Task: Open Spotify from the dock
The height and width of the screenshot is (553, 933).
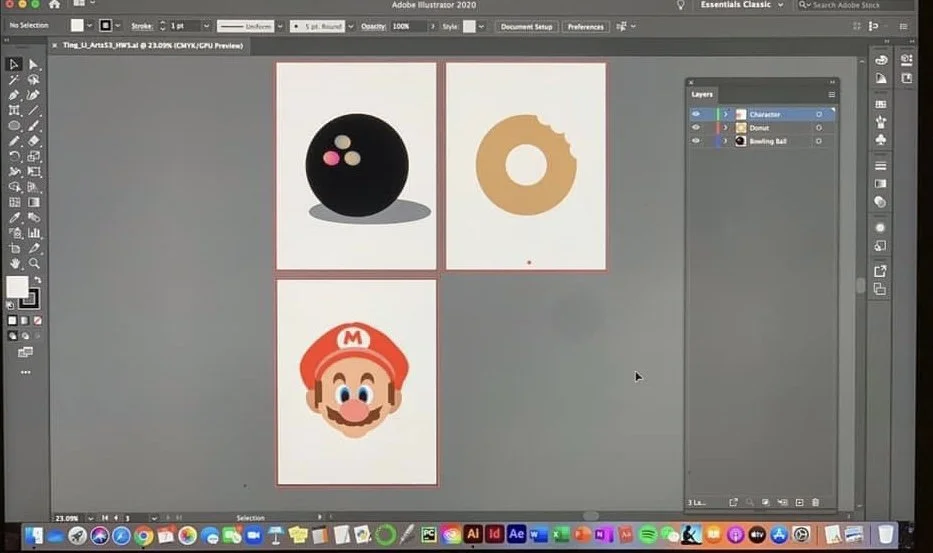Action: click(x=647, y=535)
